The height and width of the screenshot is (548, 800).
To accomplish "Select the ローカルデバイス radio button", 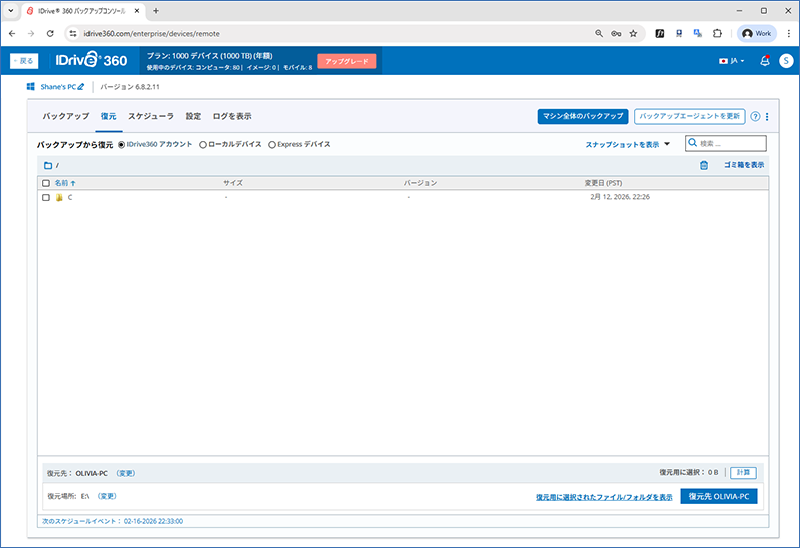I will pyautogui.click(x=203, y=144).
